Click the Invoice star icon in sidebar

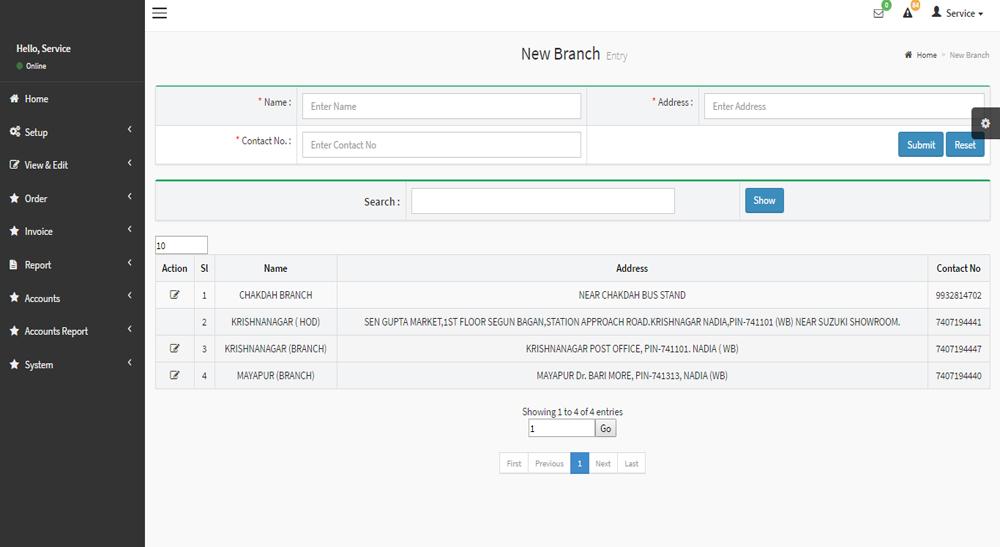tap(14, 231)
